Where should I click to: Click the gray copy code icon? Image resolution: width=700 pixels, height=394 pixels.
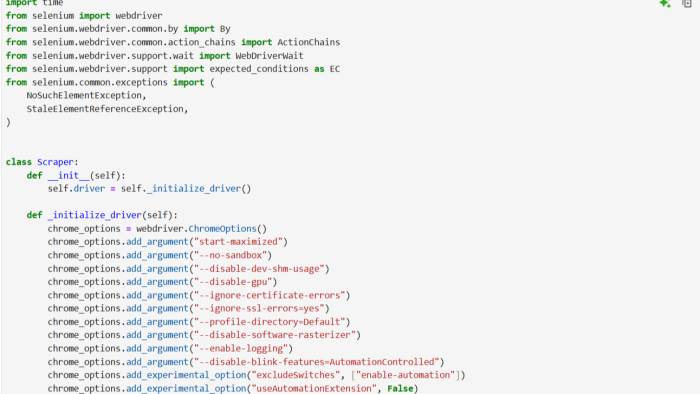(x=687, y=4)
